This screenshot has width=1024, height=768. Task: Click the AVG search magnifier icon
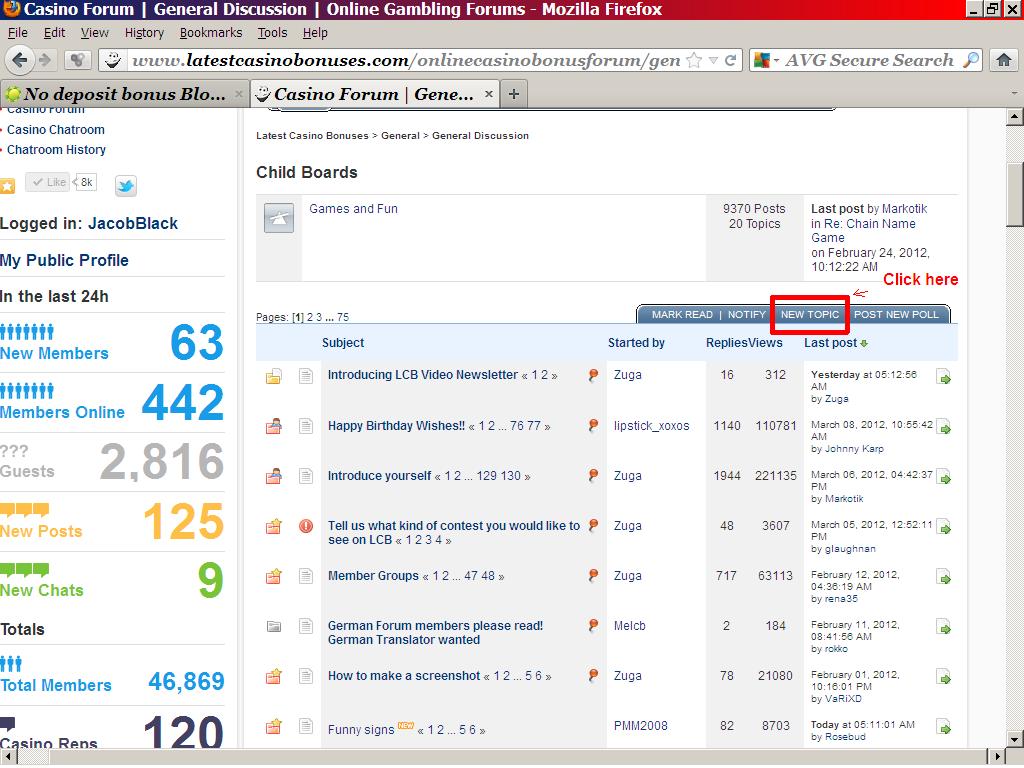pos(971,60)
